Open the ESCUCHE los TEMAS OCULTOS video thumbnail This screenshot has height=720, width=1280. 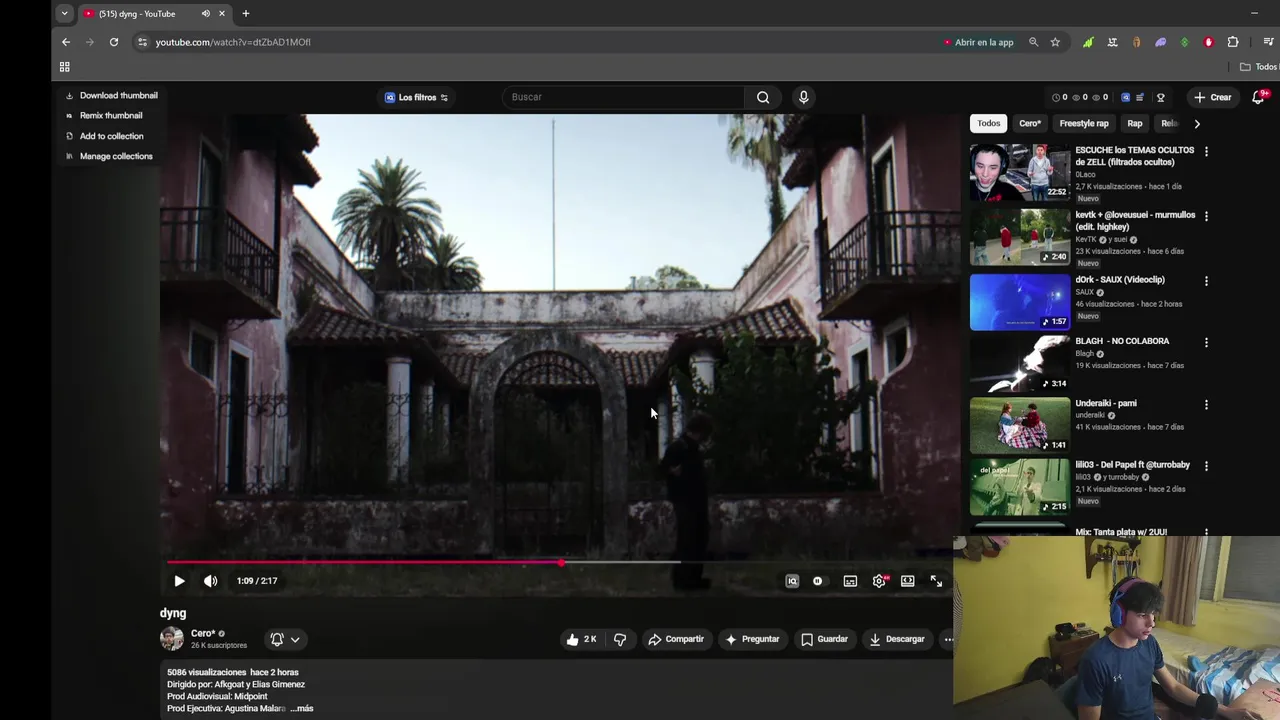[1020, 172]
